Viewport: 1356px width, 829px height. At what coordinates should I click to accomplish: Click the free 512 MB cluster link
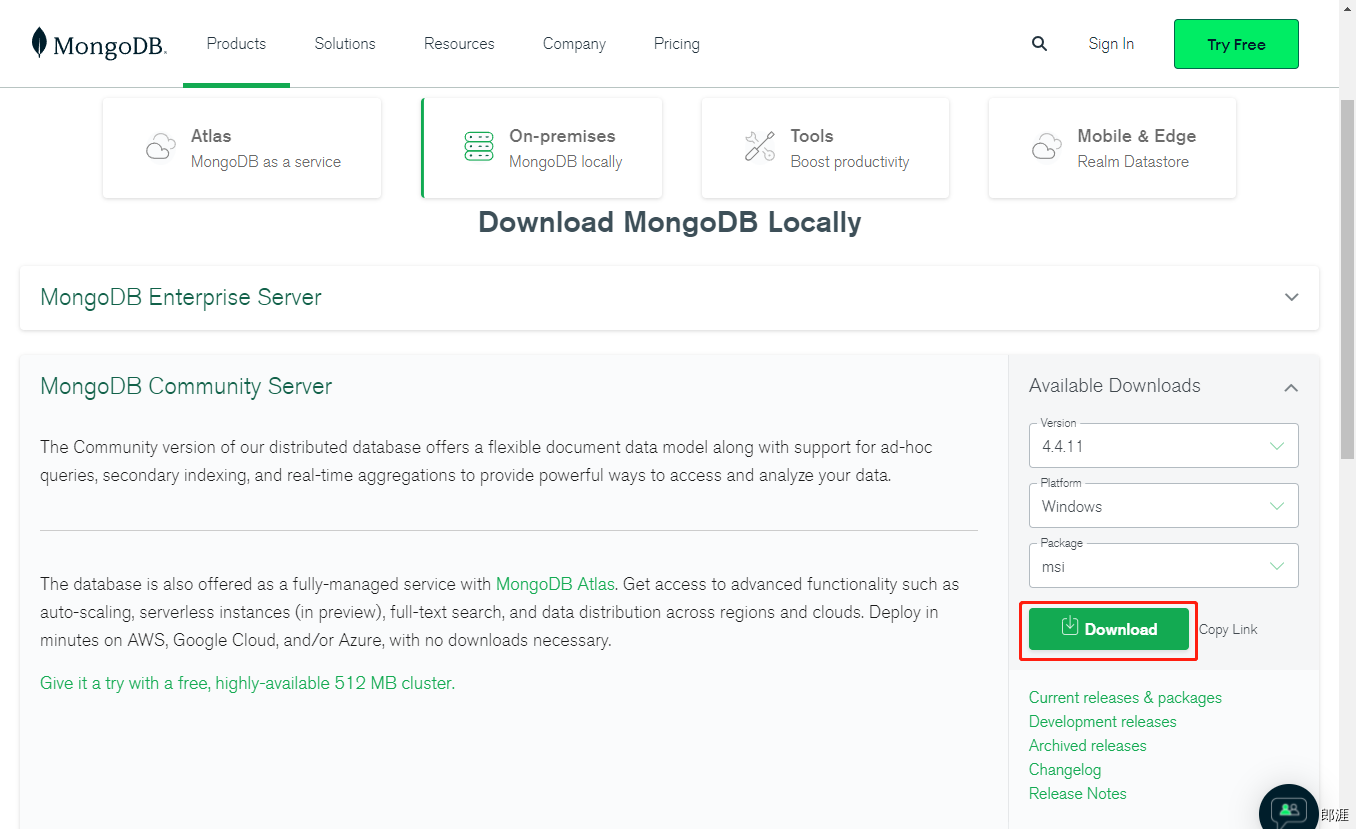[x=247, y=683]
